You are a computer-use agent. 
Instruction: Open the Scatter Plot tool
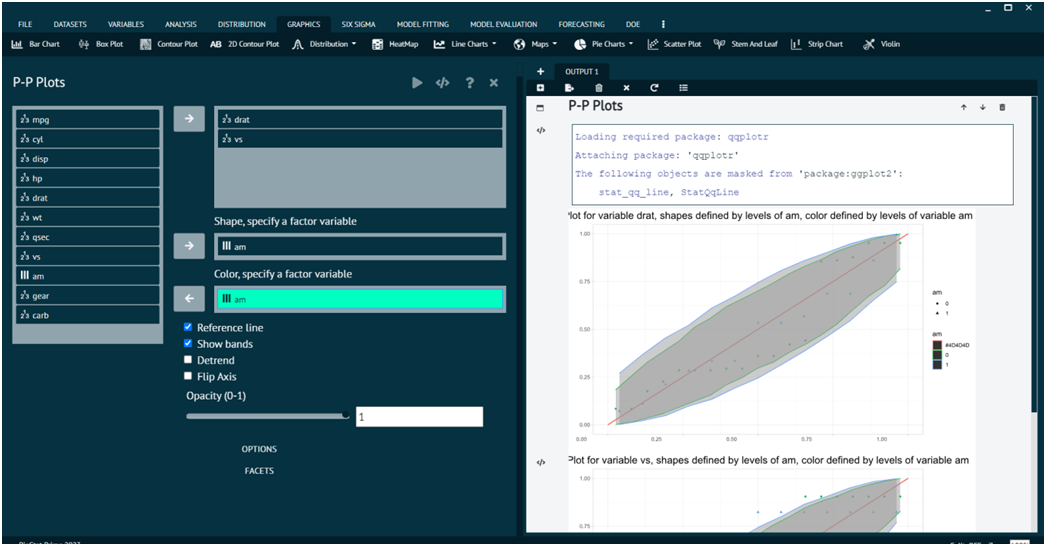click(674, 44)
